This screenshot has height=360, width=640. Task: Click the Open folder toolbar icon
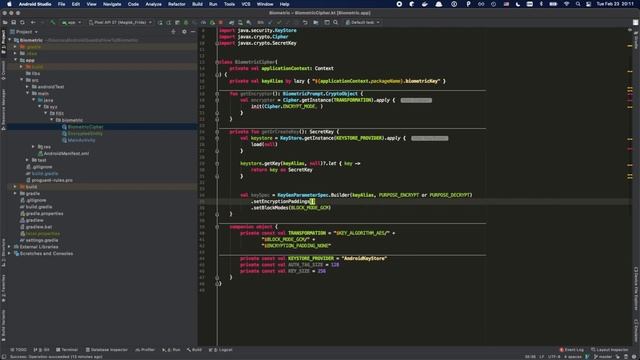(x=5, y=22)
